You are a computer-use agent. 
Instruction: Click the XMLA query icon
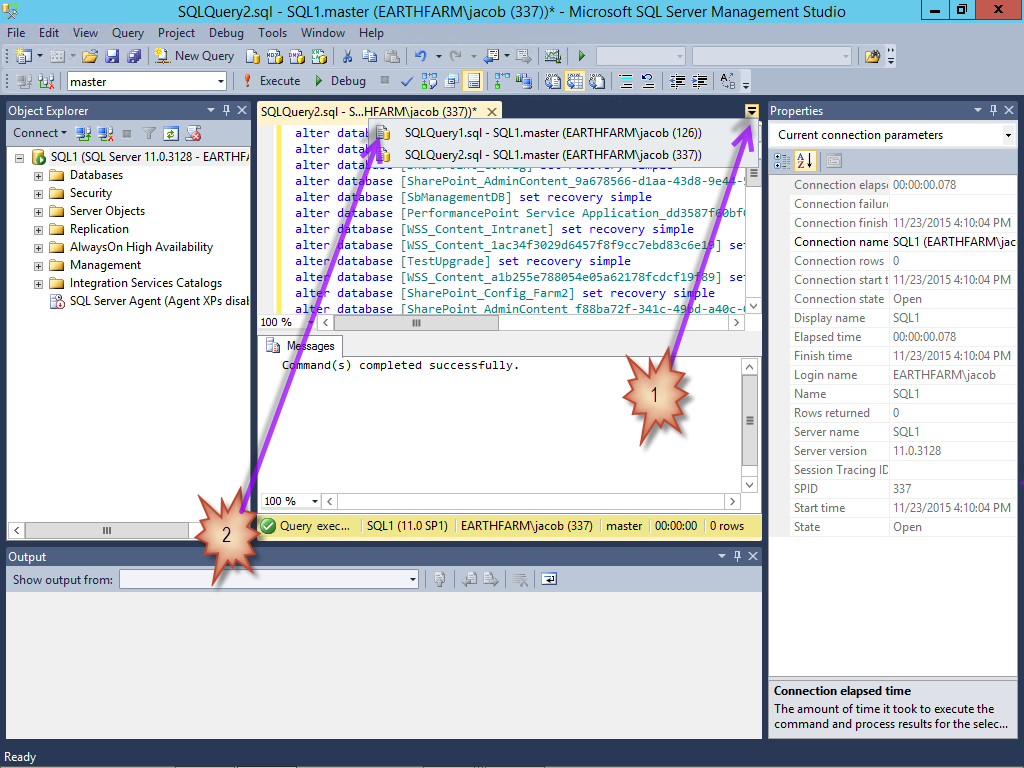click(x=319, y=57)
